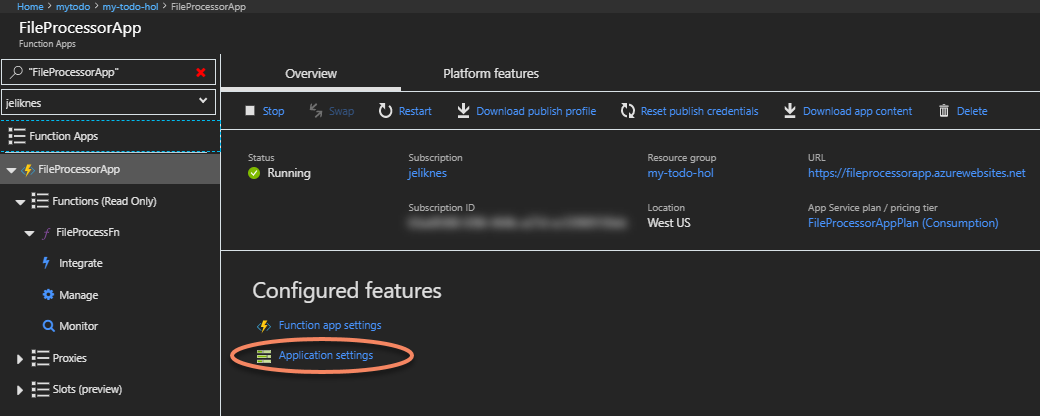Click the Proxies list icon
1040x416 pixels.
click(40, 358)
